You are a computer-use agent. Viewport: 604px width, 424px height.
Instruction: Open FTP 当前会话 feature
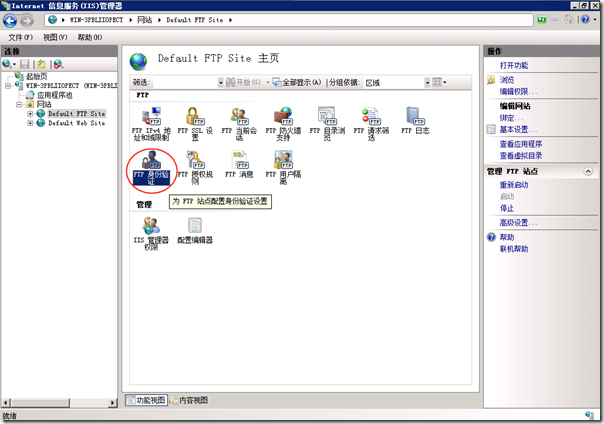239,124
